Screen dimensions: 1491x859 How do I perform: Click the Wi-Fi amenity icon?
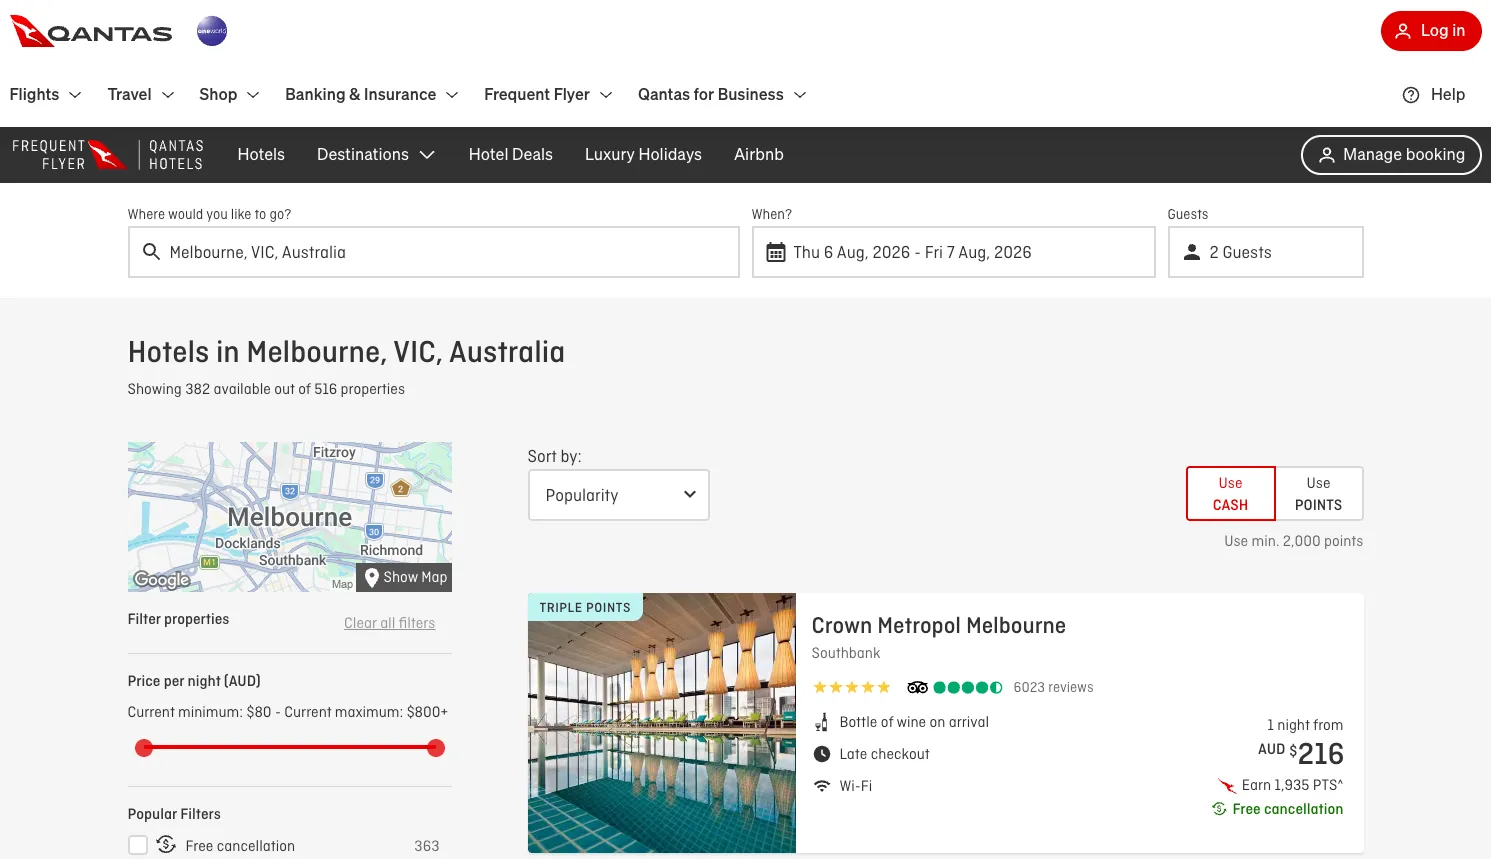tap(822, 786)
